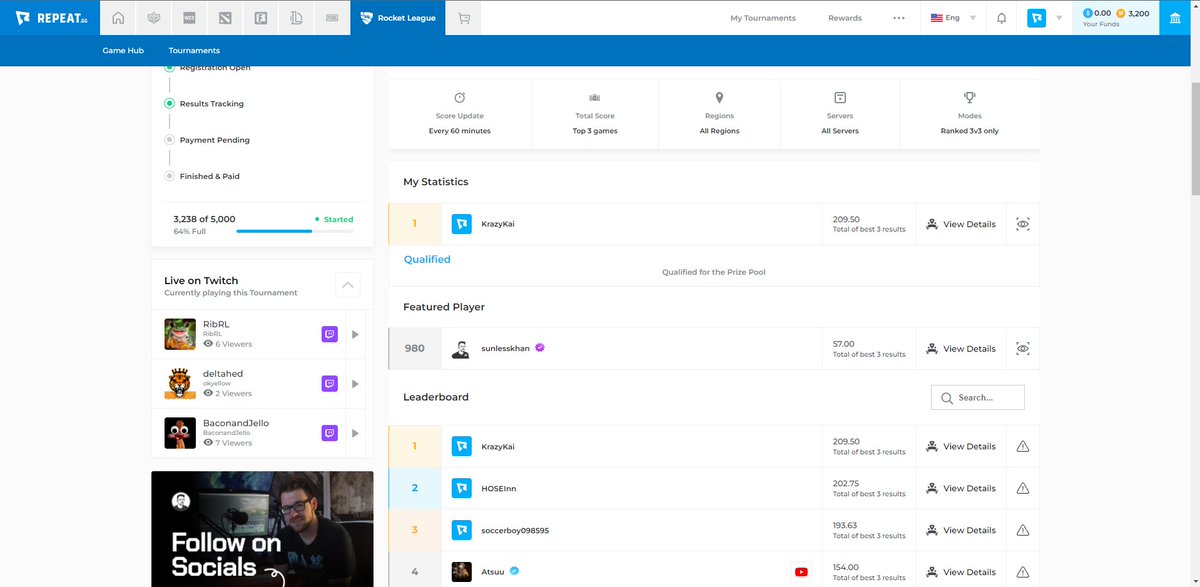Open the PUBG game tab icon

(331, 18)
